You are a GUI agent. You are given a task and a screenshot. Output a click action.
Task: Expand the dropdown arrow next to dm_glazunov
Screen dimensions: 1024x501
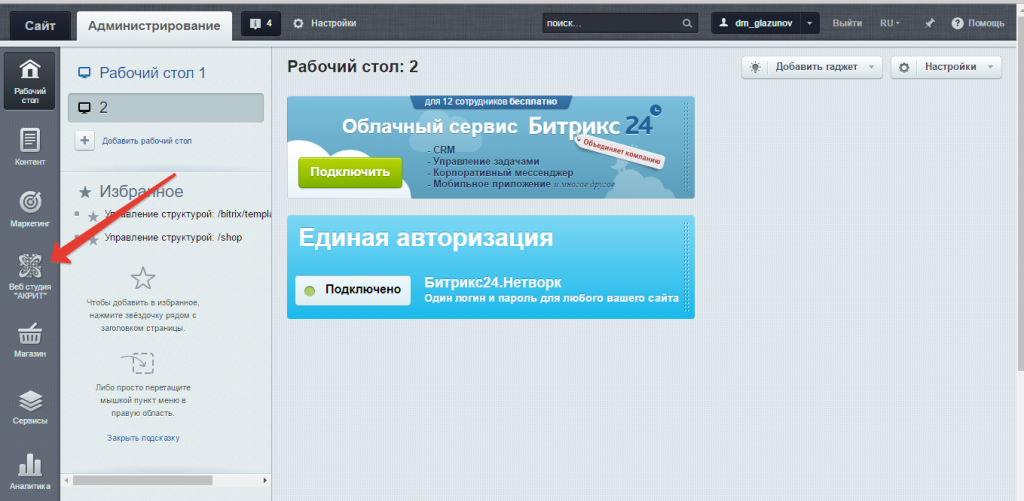point(809,23)
